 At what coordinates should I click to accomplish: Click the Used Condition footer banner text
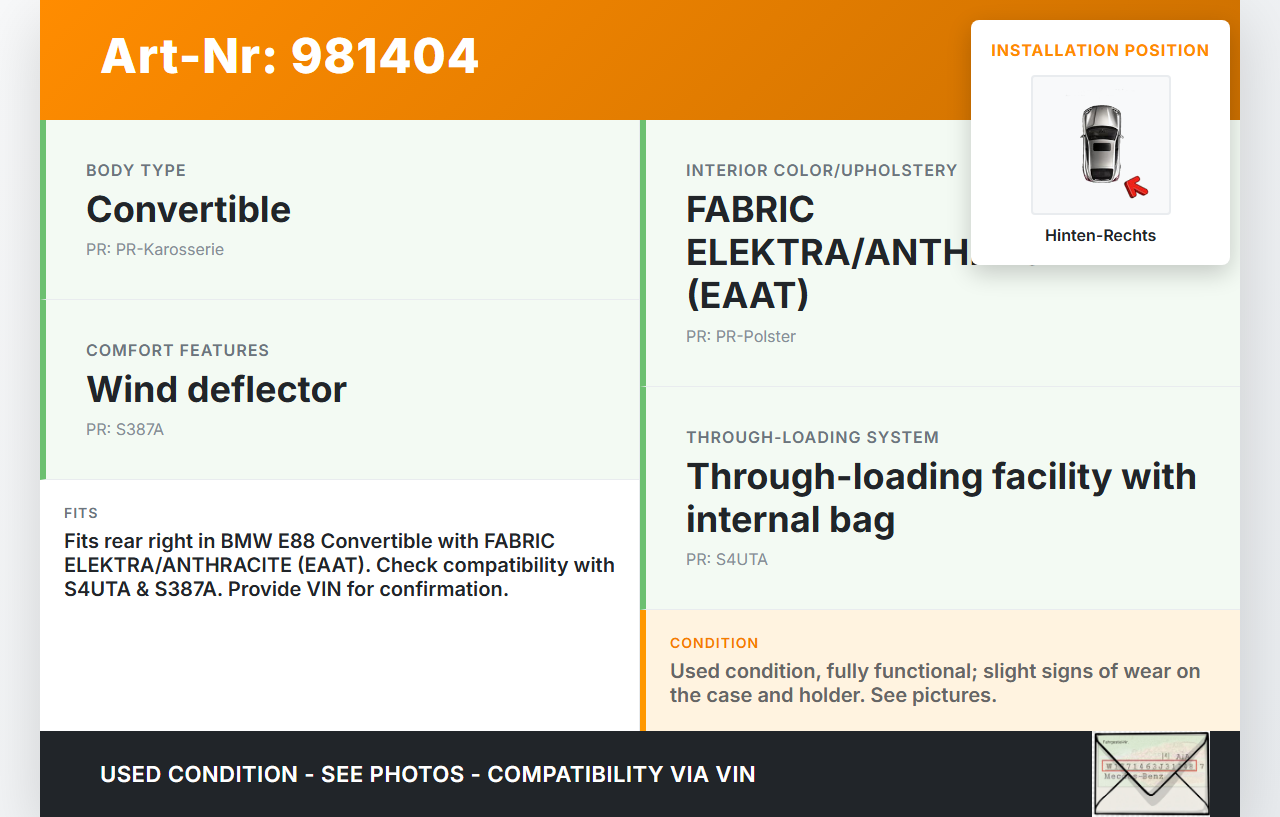click(428, 774)
